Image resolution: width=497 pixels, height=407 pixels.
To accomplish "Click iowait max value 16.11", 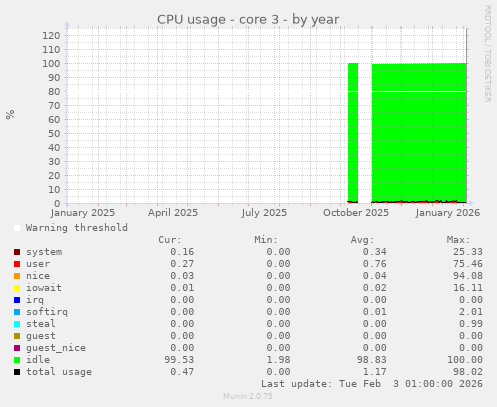I will click(x=468, y=288).
